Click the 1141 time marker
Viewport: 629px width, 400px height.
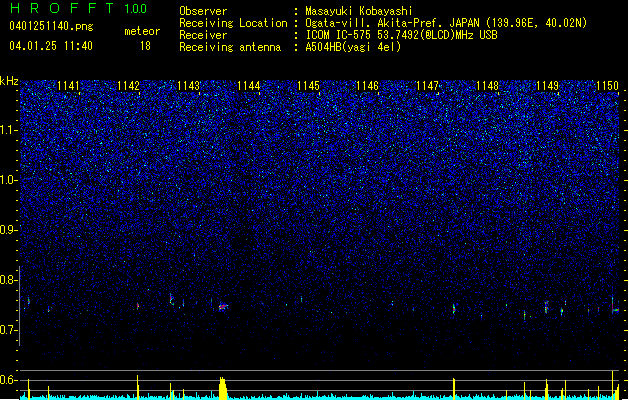[69, 86]
